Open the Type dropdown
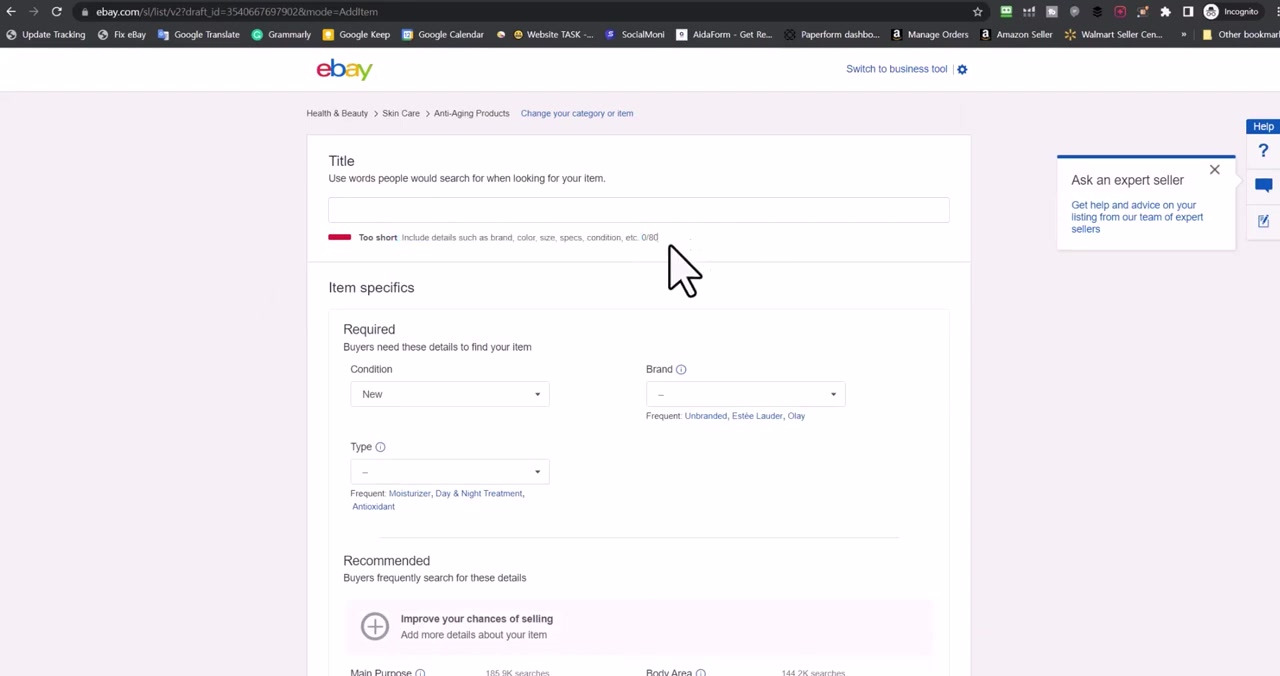The width and height of the screenshot is (1280, 676). click(450, 472)
